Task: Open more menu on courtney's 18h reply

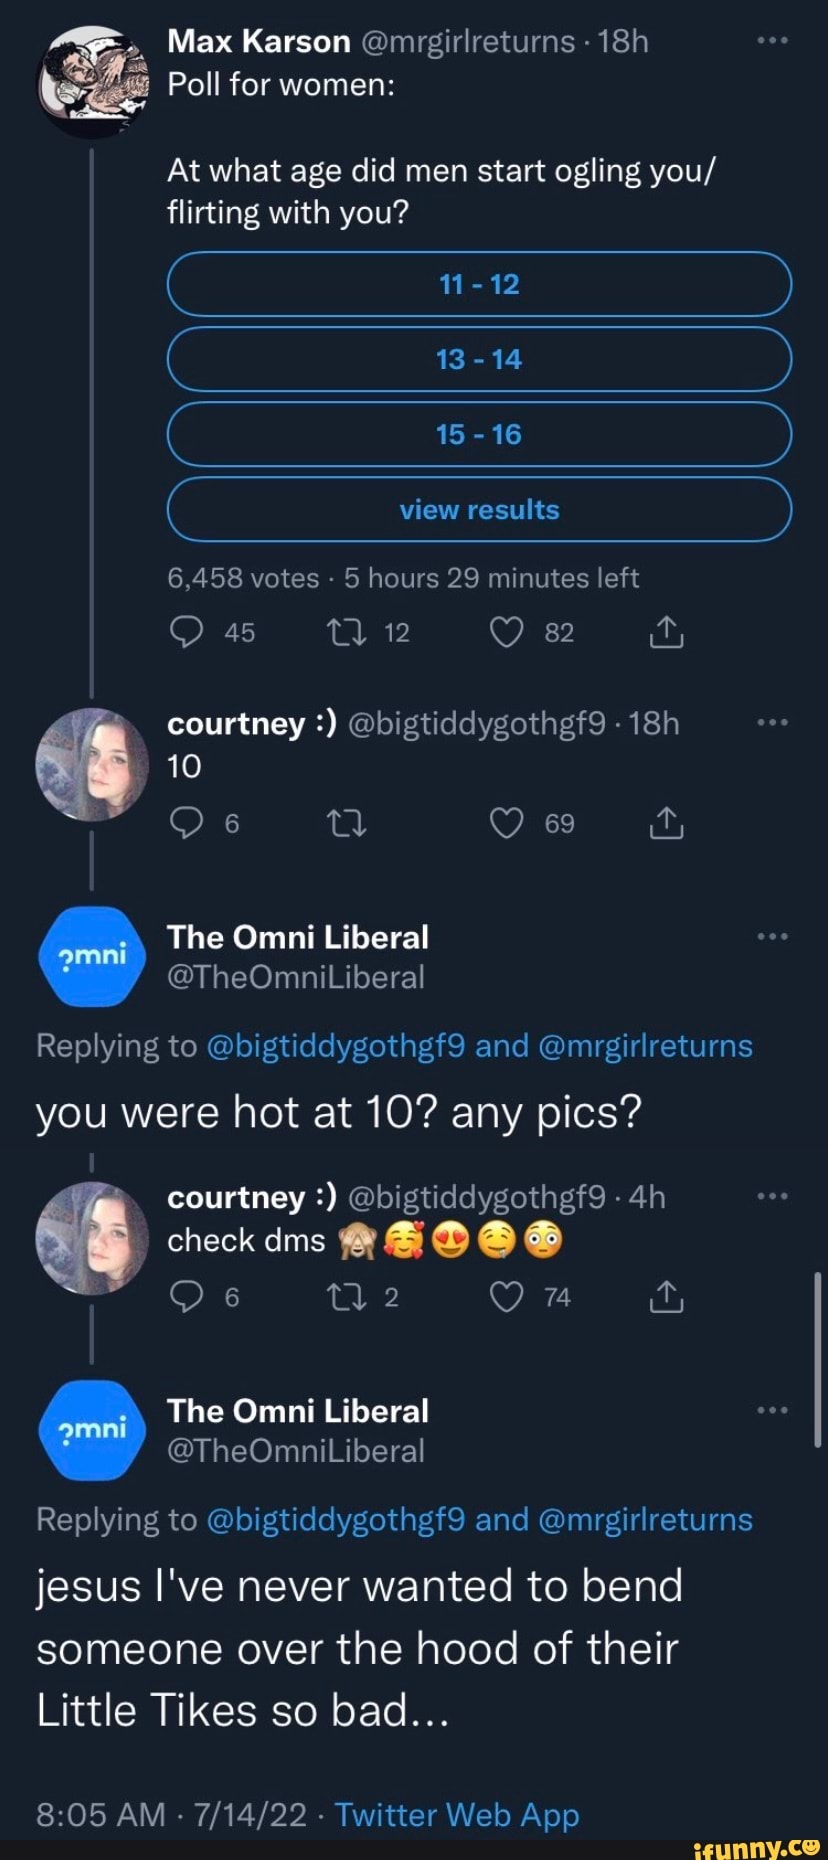Action: [772, 722]
